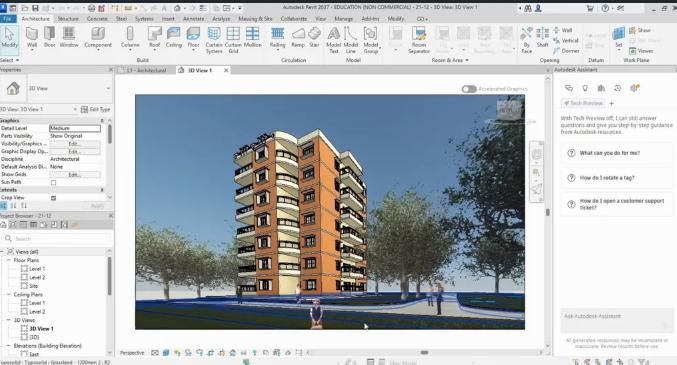This screenshot has width=677, height=365.
Task: Click the Edit Type button
Action: pos(95,109)
